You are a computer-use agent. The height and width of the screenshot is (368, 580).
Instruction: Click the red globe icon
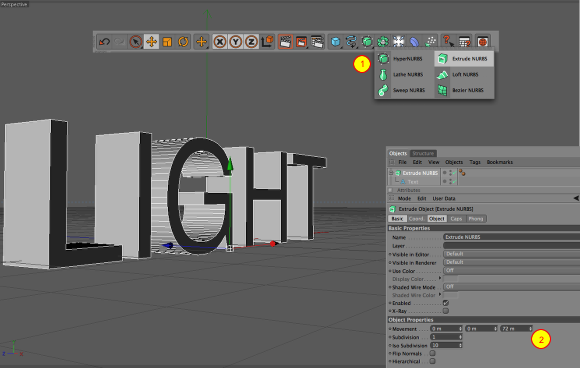[x=482, y=42]
